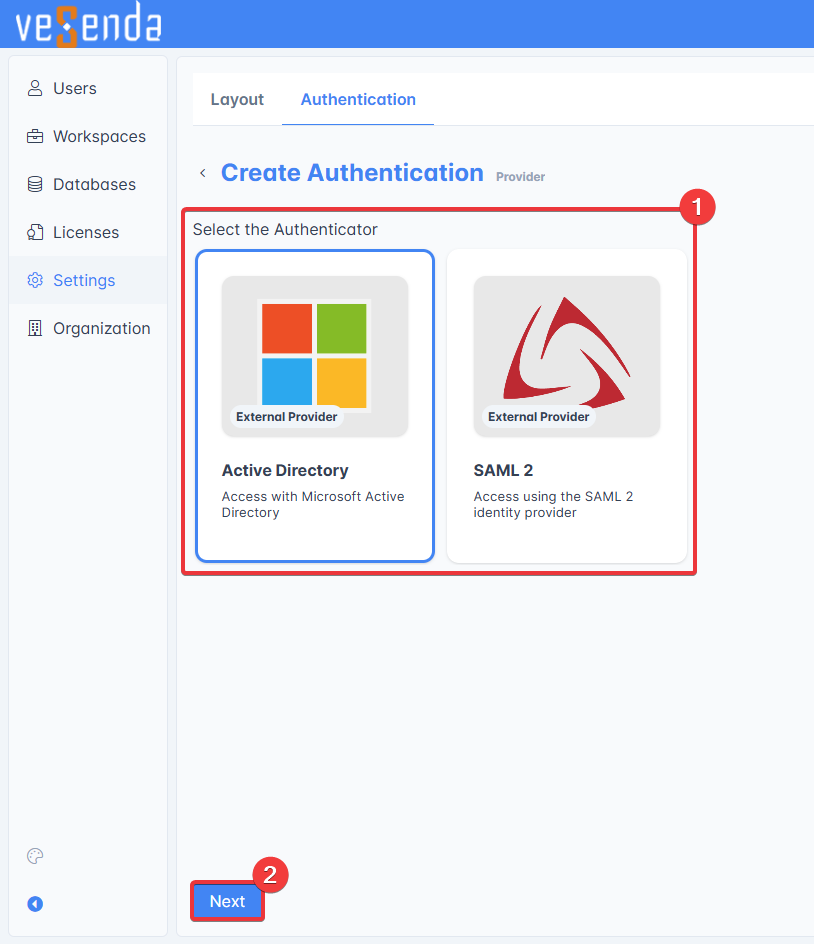Click the small 'Provider' subtitle text
Viewport: 814px width, 944px height.
click(520, 177)
